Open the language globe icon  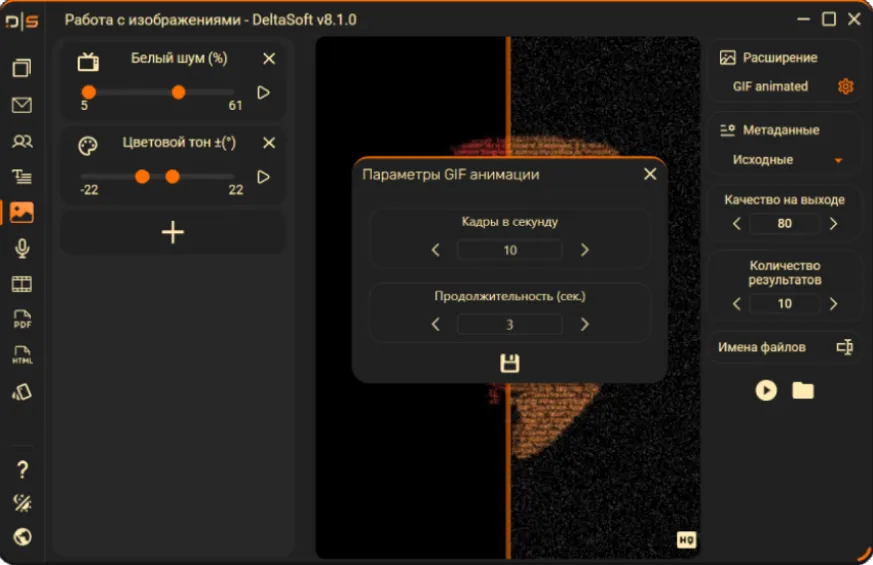(22, 537)
